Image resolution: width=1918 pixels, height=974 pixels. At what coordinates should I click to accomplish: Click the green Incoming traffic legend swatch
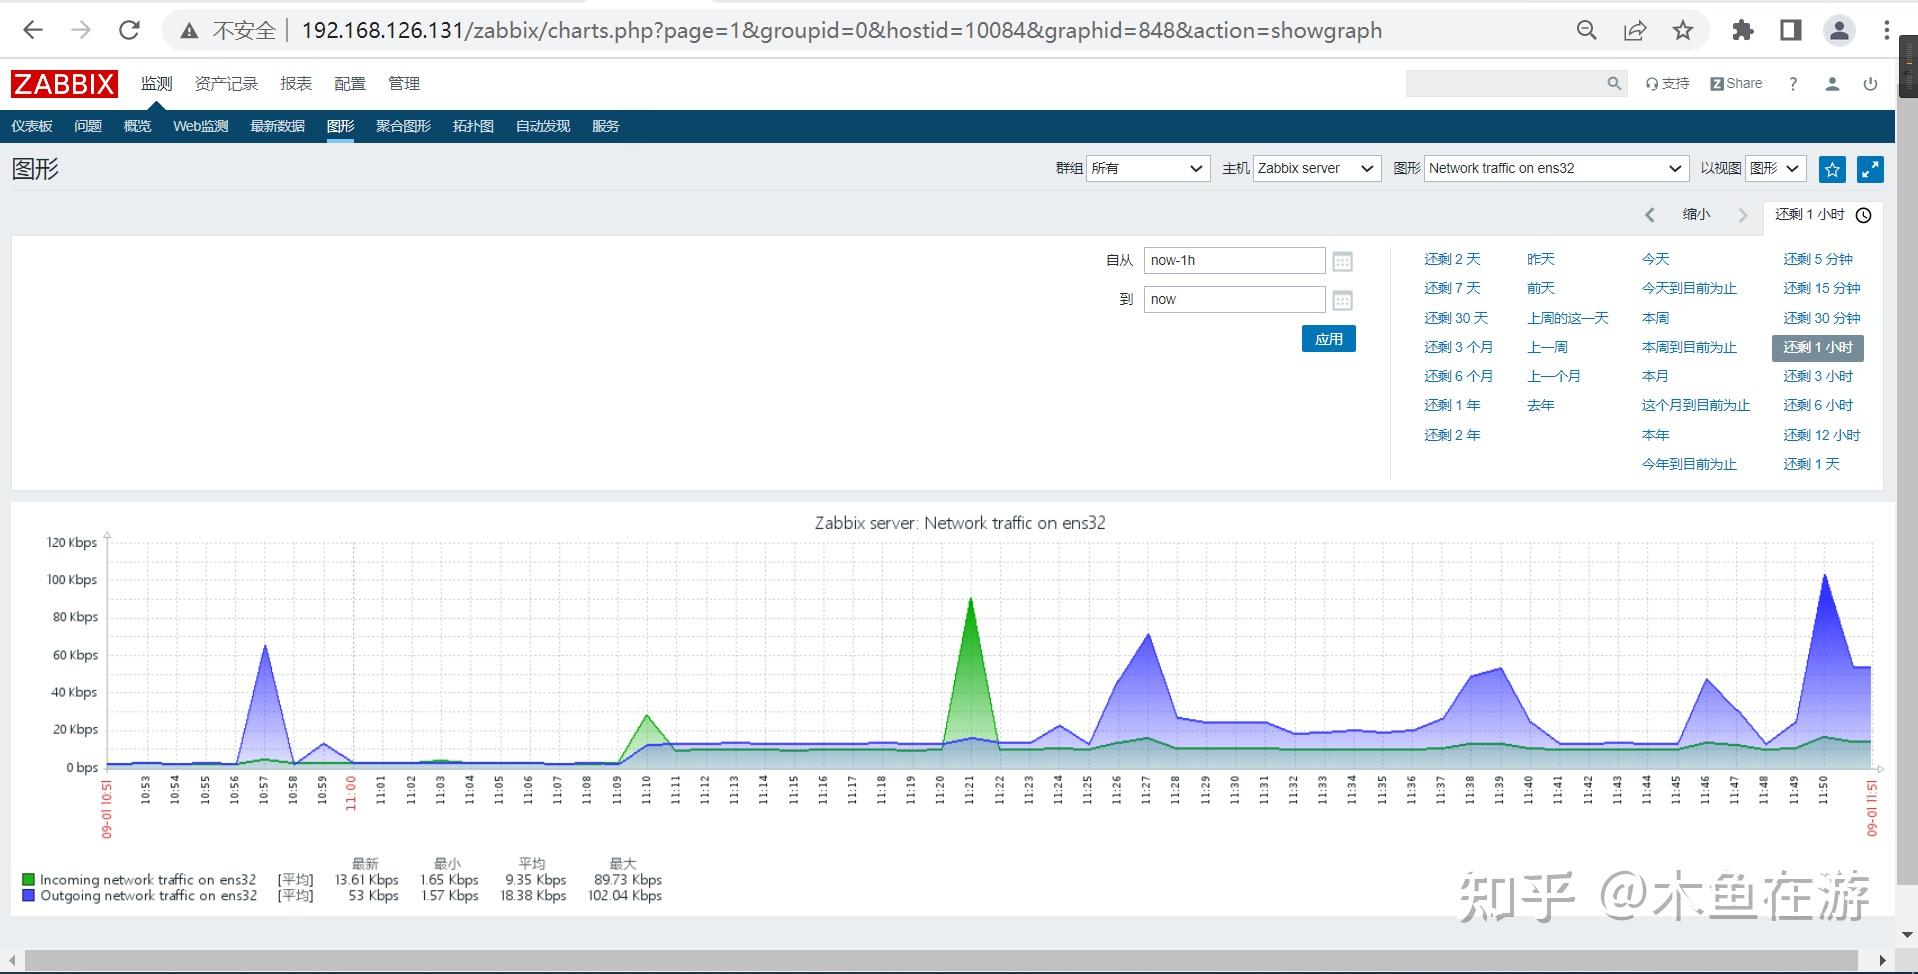tap(28, 880)
